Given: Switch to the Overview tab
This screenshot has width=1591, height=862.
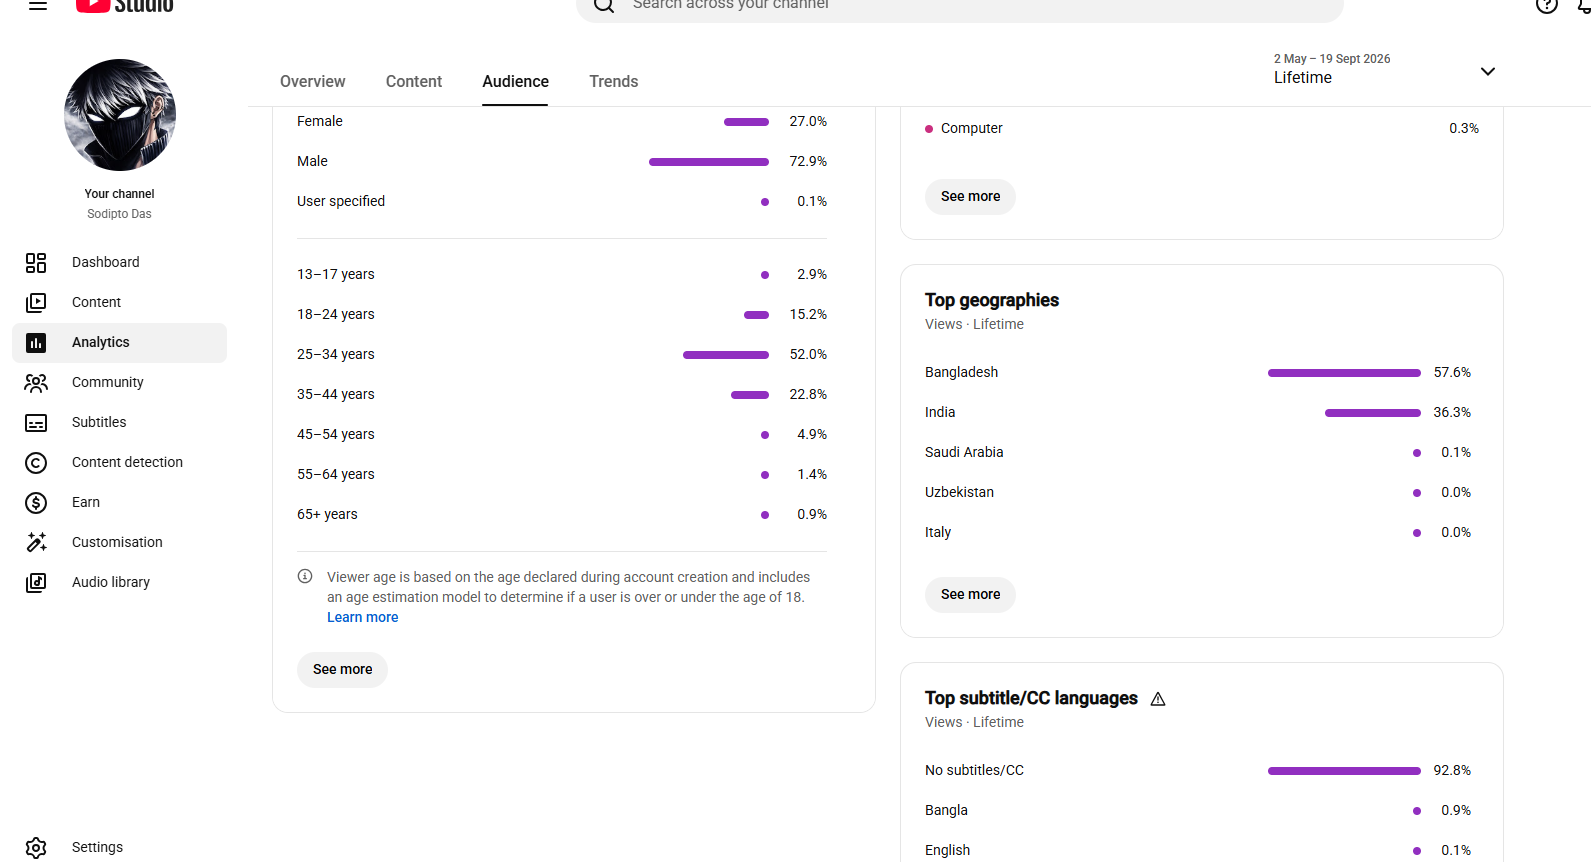Looking at the screenshot, I should coord(313,82).
